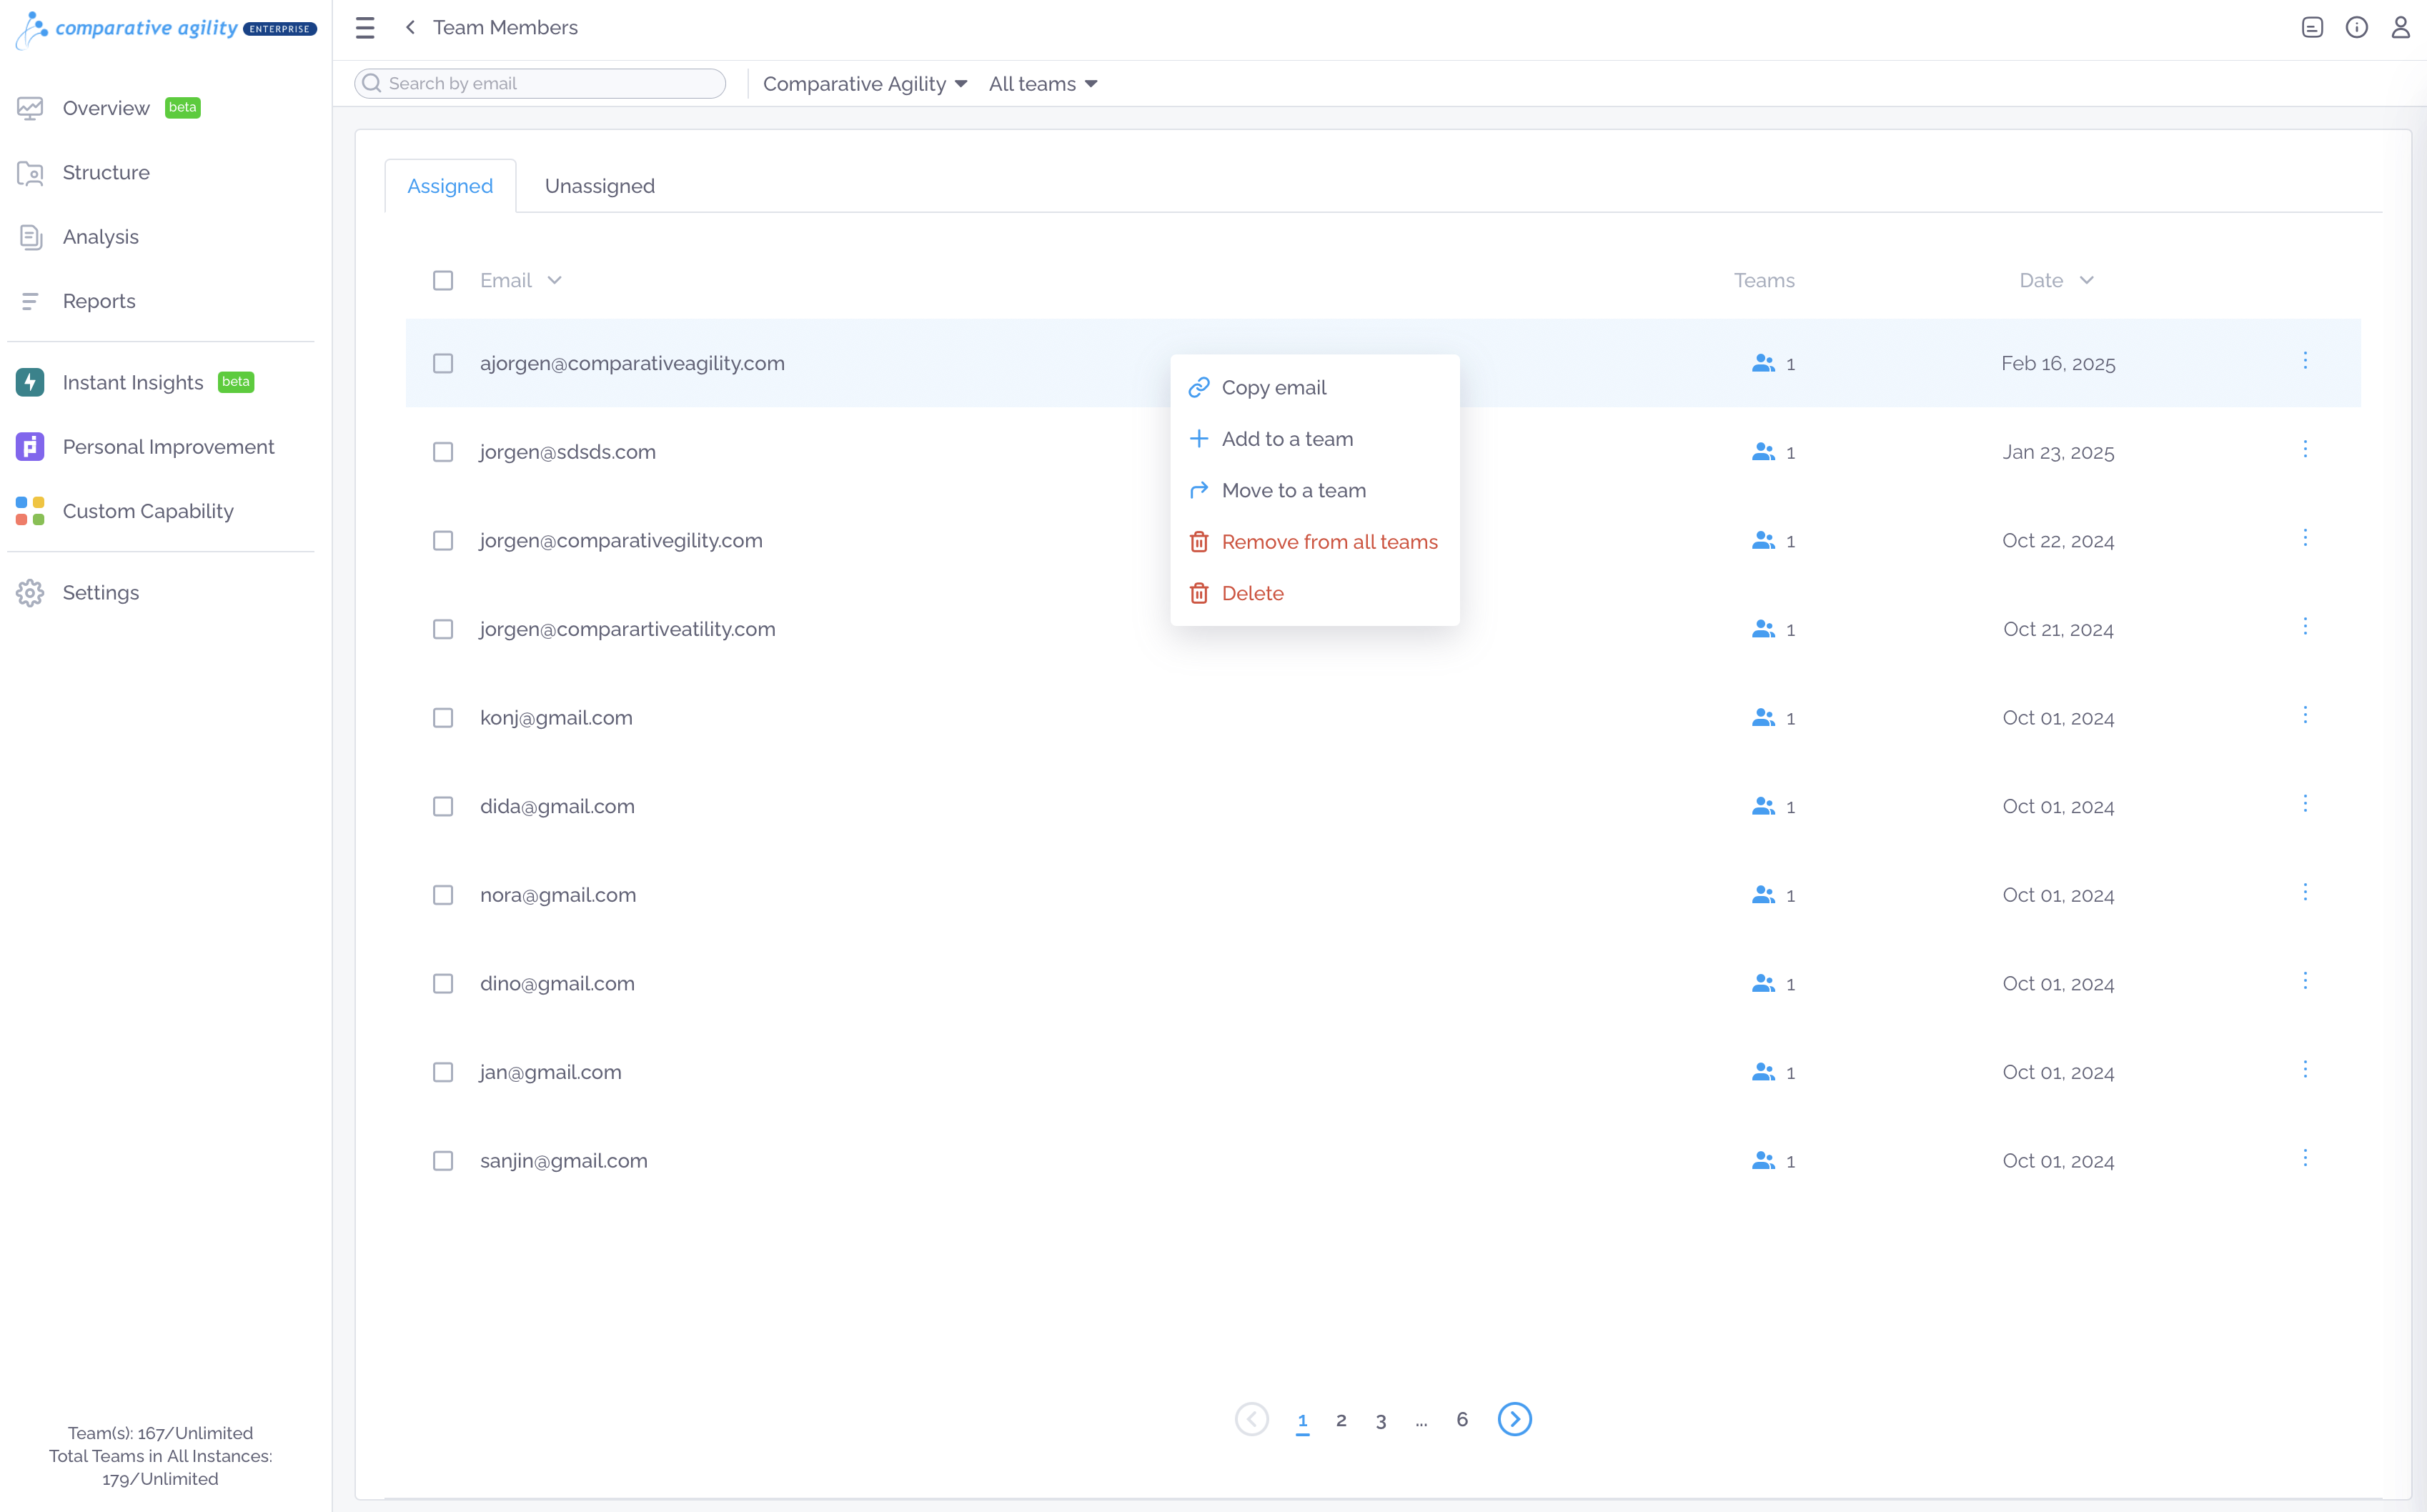The height and width of the screenshot is (1512, 2427).
Task: Tick checkbox for dida@gmail.com
Action: (443, 806)
